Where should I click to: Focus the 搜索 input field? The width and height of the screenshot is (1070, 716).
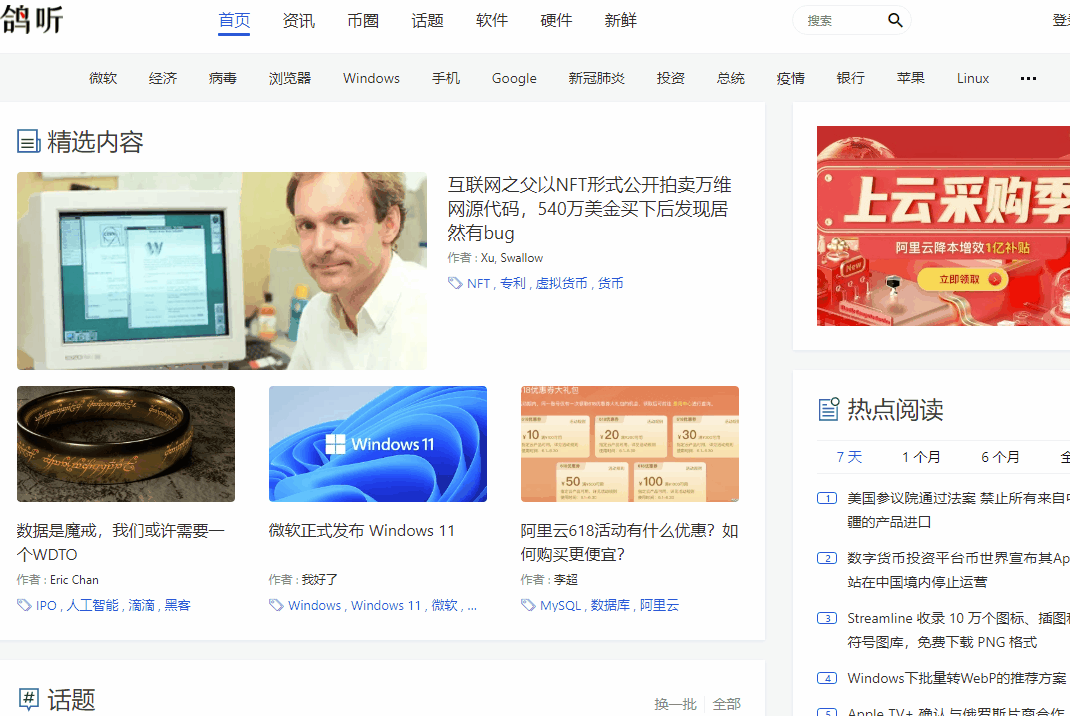[843, 20]
